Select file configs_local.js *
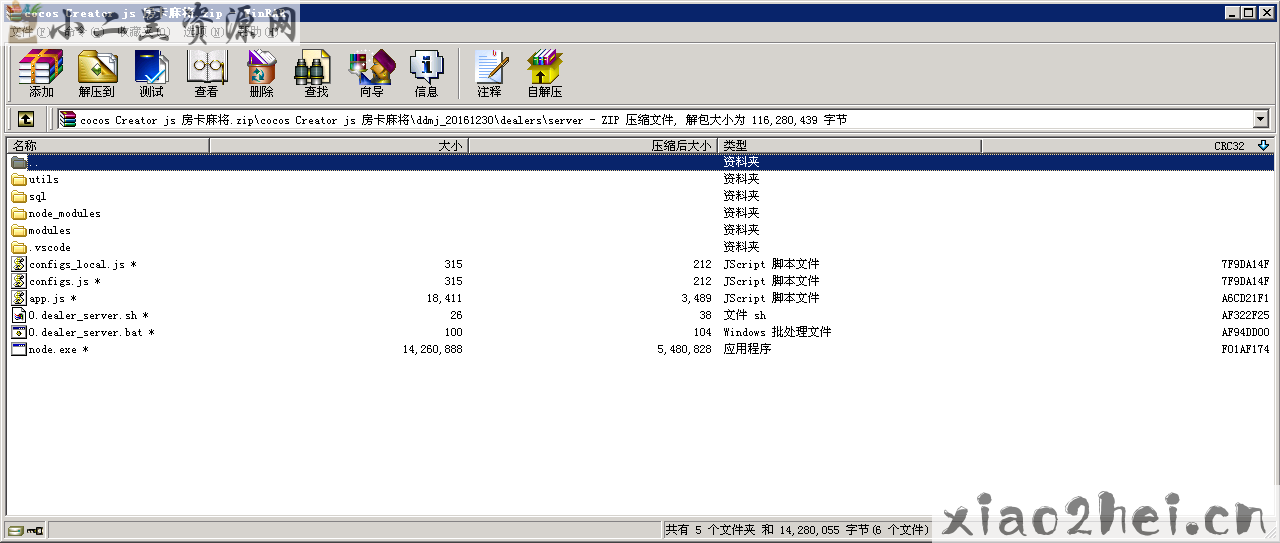Image resolution: width=1280 pixels, height=543 pixels. click(83, 264)
